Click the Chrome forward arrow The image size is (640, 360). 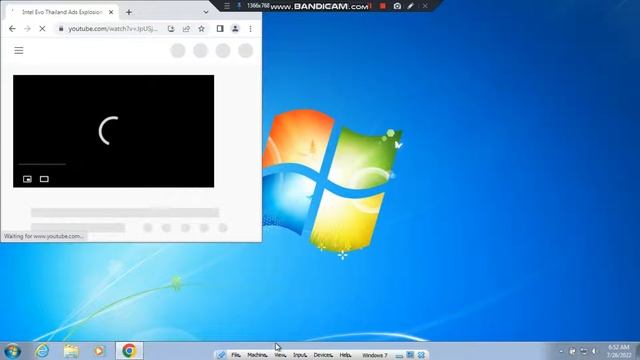(x=27, y=29)
